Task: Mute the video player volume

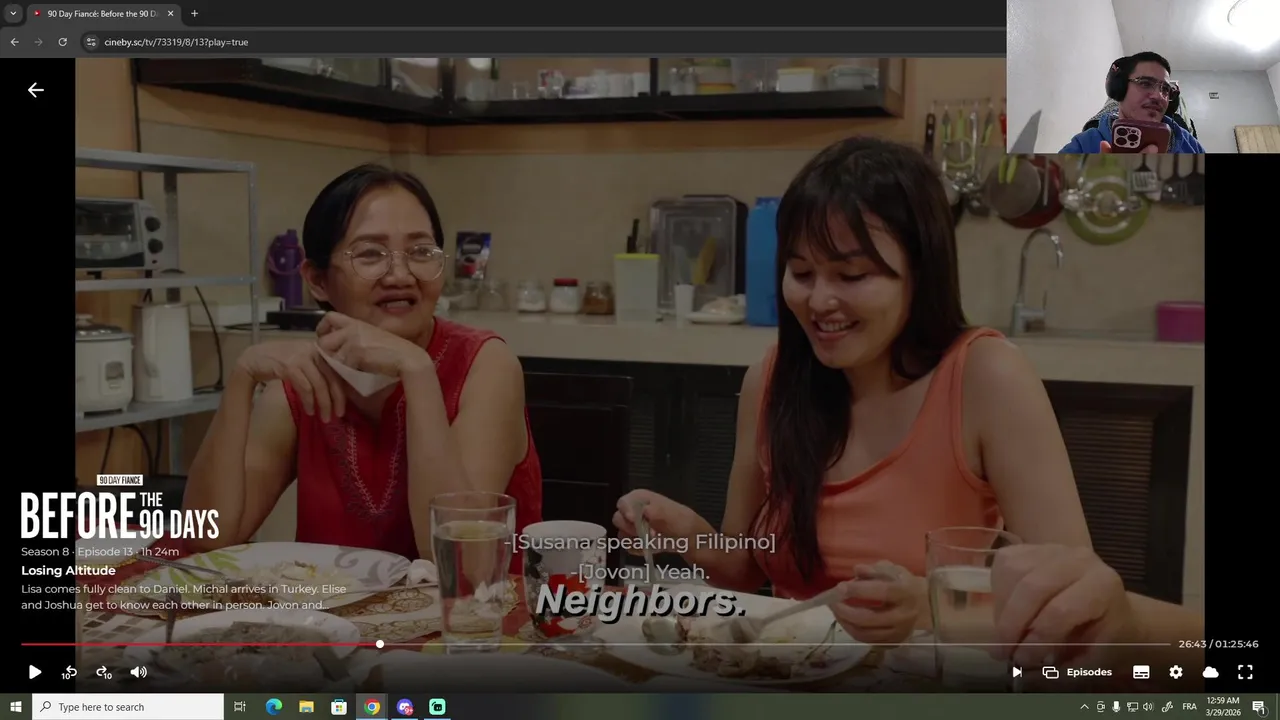Action: pos(139,672)
